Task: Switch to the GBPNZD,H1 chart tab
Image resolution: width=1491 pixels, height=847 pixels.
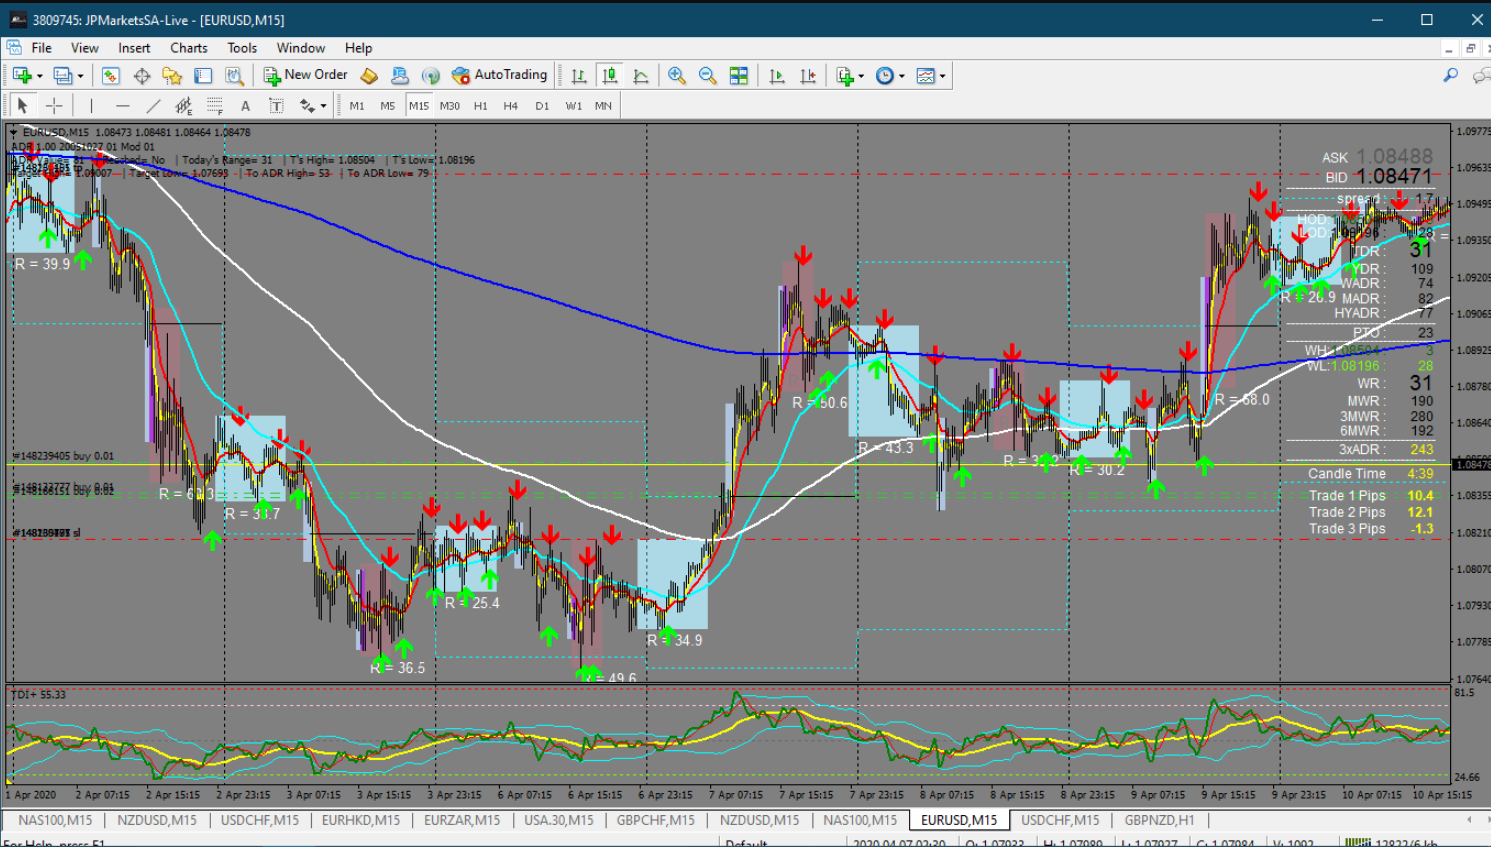Action: (x=1159, y=820)
